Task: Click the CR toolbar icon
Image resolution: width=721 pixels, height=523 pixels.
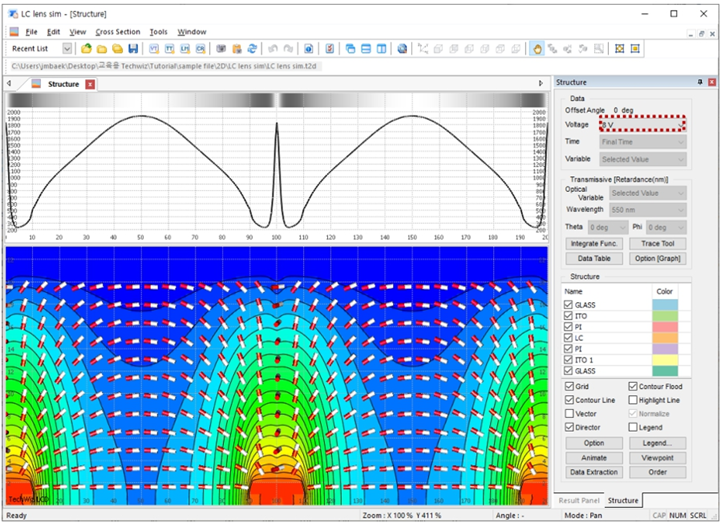Action: 200,49
